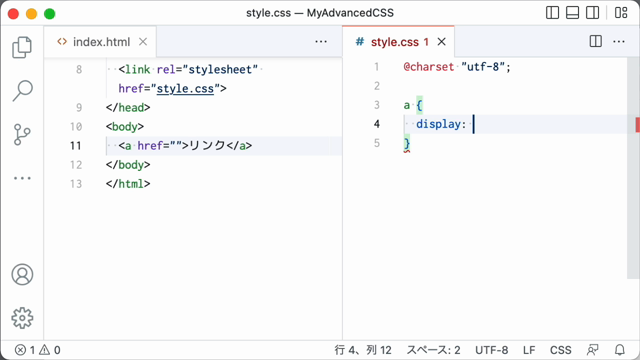The height and width of the screenshot is (360, 640).
Task: Follow the style.css link in href
Action: click(185, 89)
